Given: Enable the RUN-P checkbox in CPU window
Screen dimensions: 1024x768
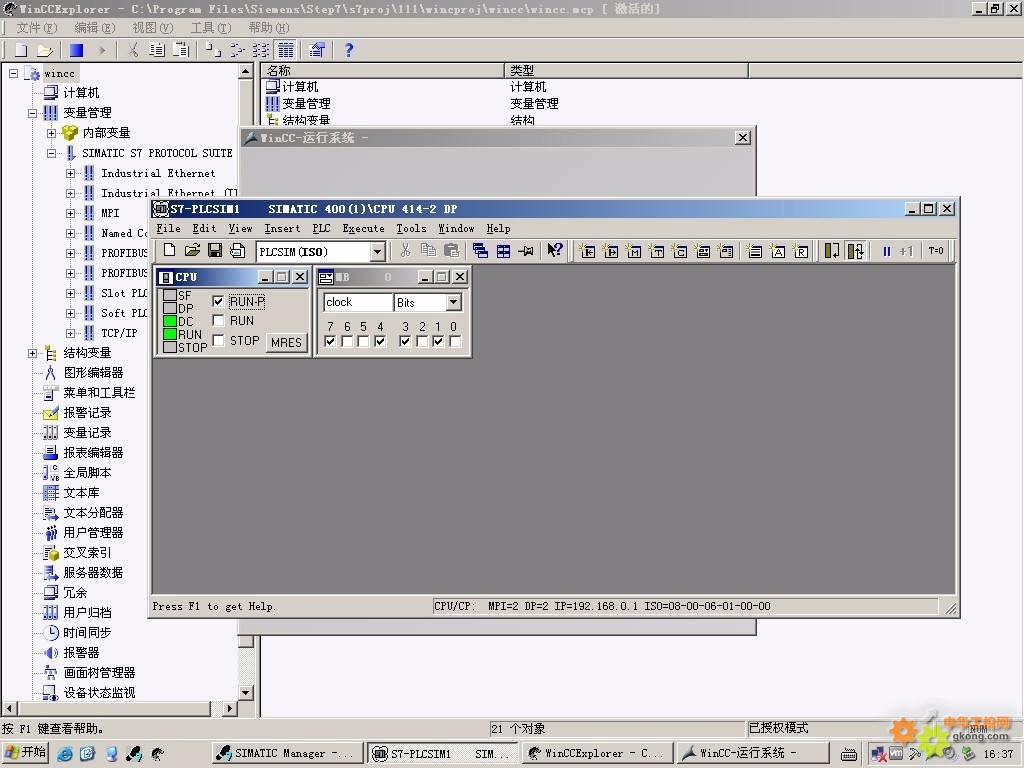Looking at the screenshot, I should (x=218, y=301).
